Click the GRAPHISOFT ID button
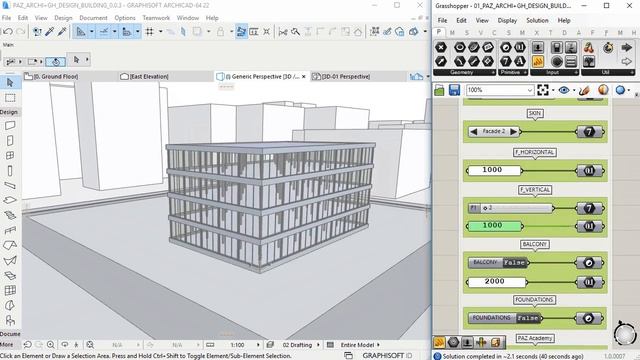640x360 pixels. point(387,356)
